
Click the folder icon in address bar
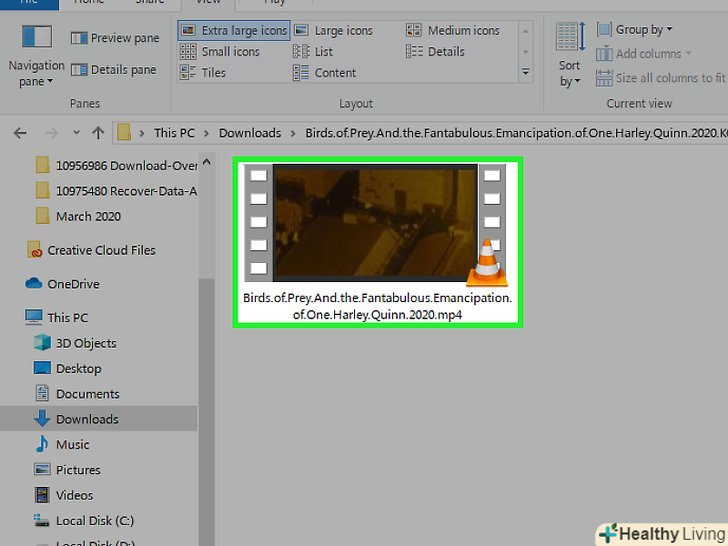point(124,133)
